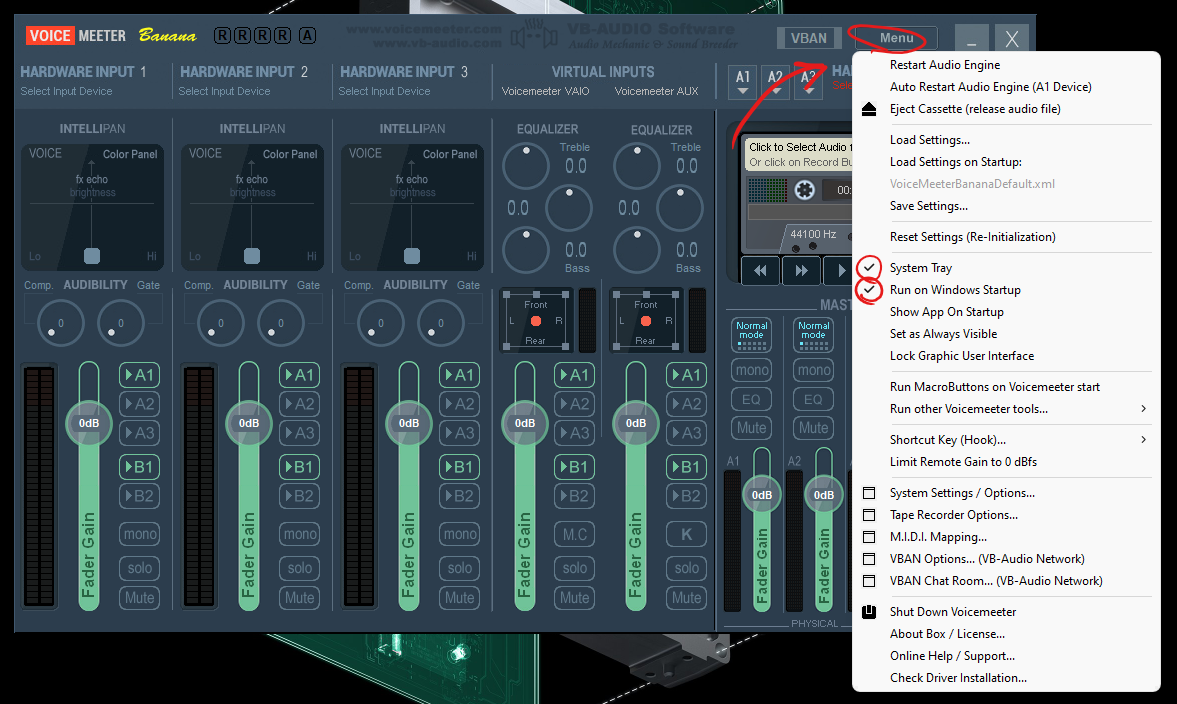The width and height of the screenshot is (1177, 704).
Task: Click the Hardware Input 1 fader gain knob
Action: click(x=89, y=423)
